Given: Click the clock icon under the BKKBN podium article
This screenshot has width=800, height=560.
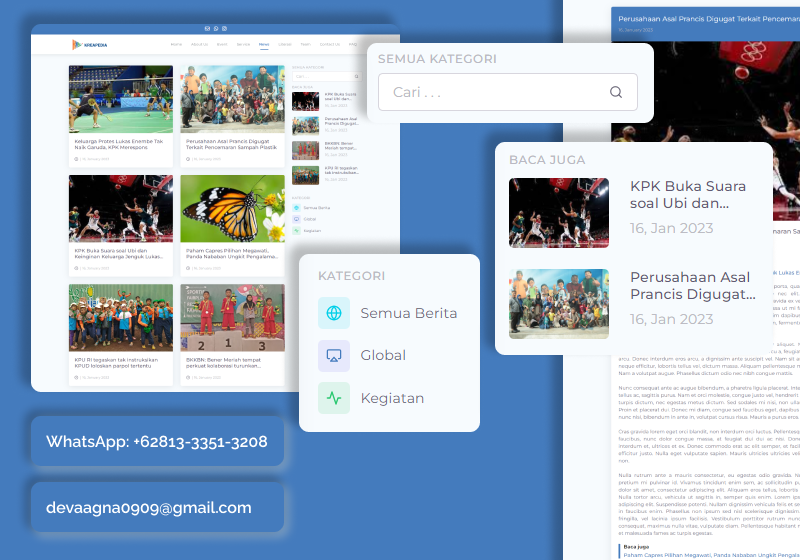Looking at the screenshot, I should pyautogui.click(x=188, y=377).
